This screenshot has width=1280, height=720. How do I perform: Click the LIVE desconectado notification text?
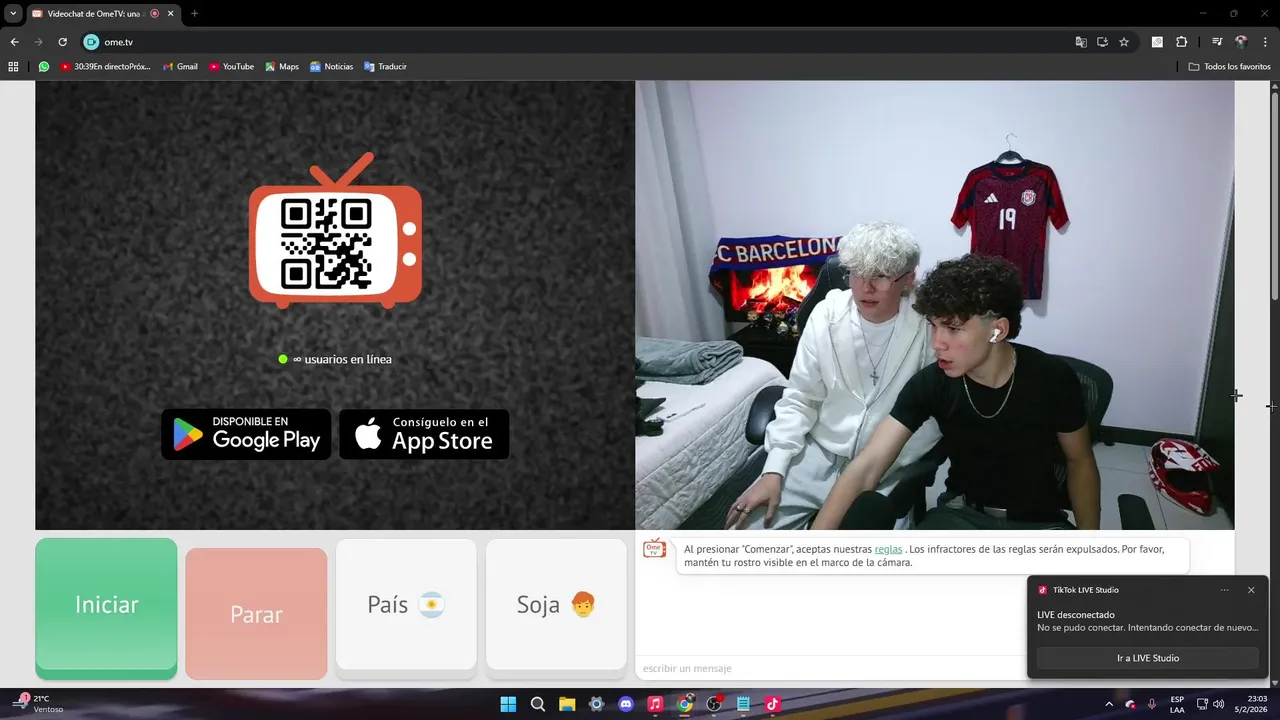(x=1075, y=615)
